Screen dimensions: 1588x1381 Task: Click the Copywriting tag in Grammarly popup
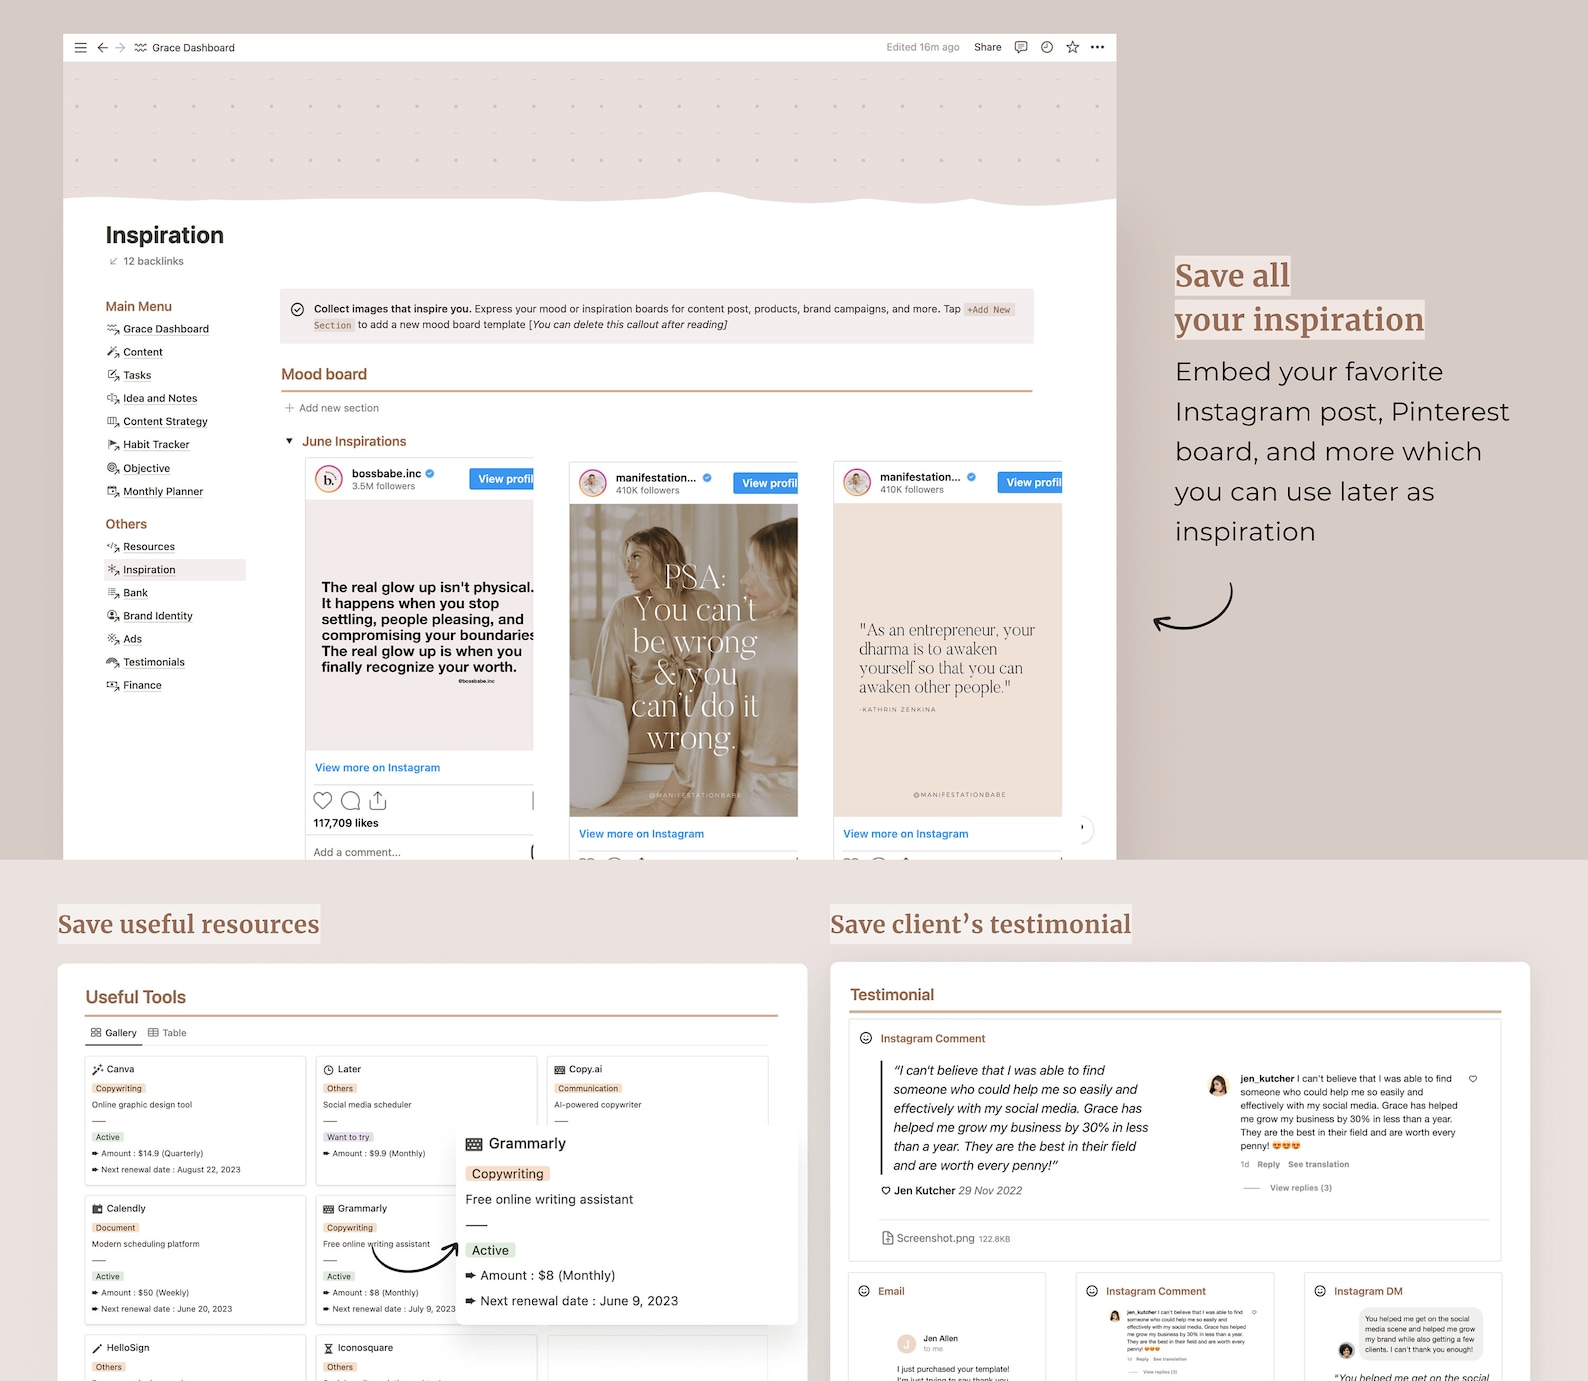pyautogui.click(x=508, y=1174)
